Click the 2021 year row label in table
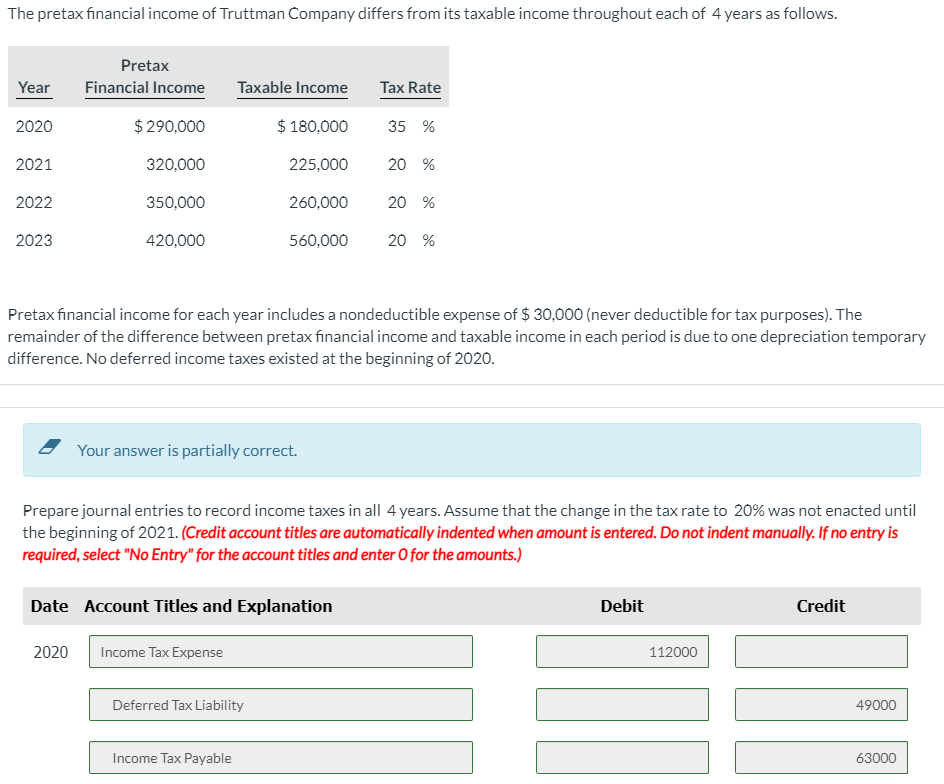Viewport: 944px width, 784px height. pyautogui.click(x=34, y=164)
